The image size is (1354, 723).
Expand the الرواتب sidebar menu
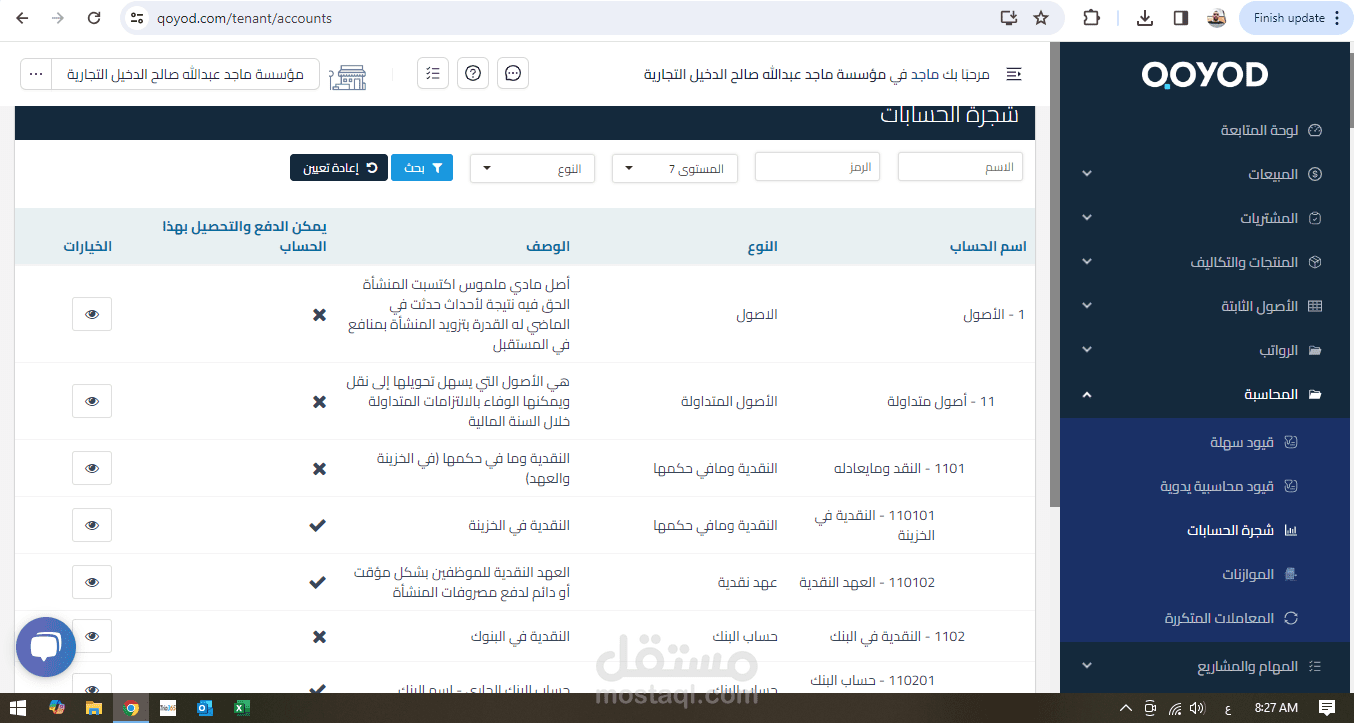point(1205,350)
